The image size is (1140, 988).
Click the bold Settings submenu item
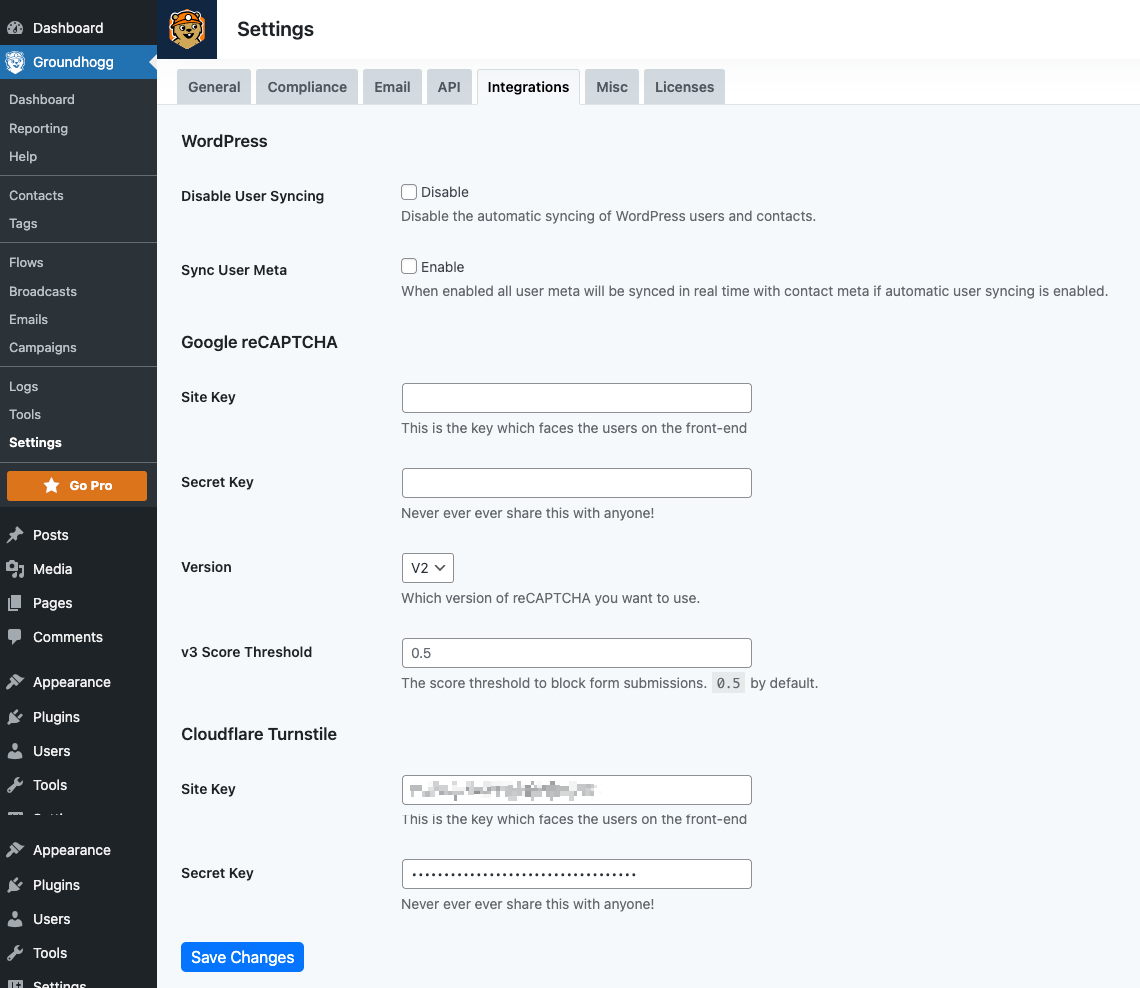(35, 443)
